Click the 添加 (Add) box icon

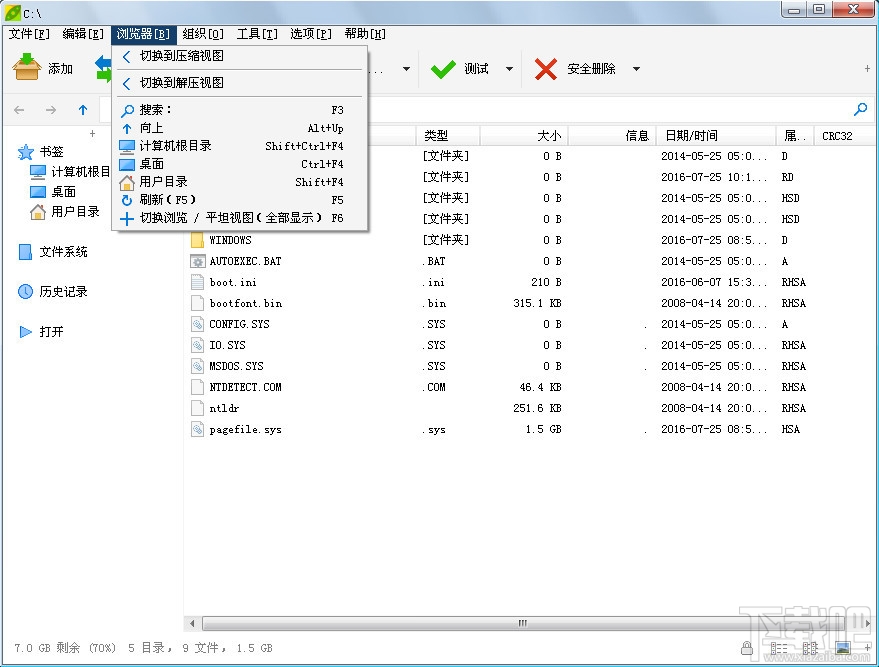(27, 67)
